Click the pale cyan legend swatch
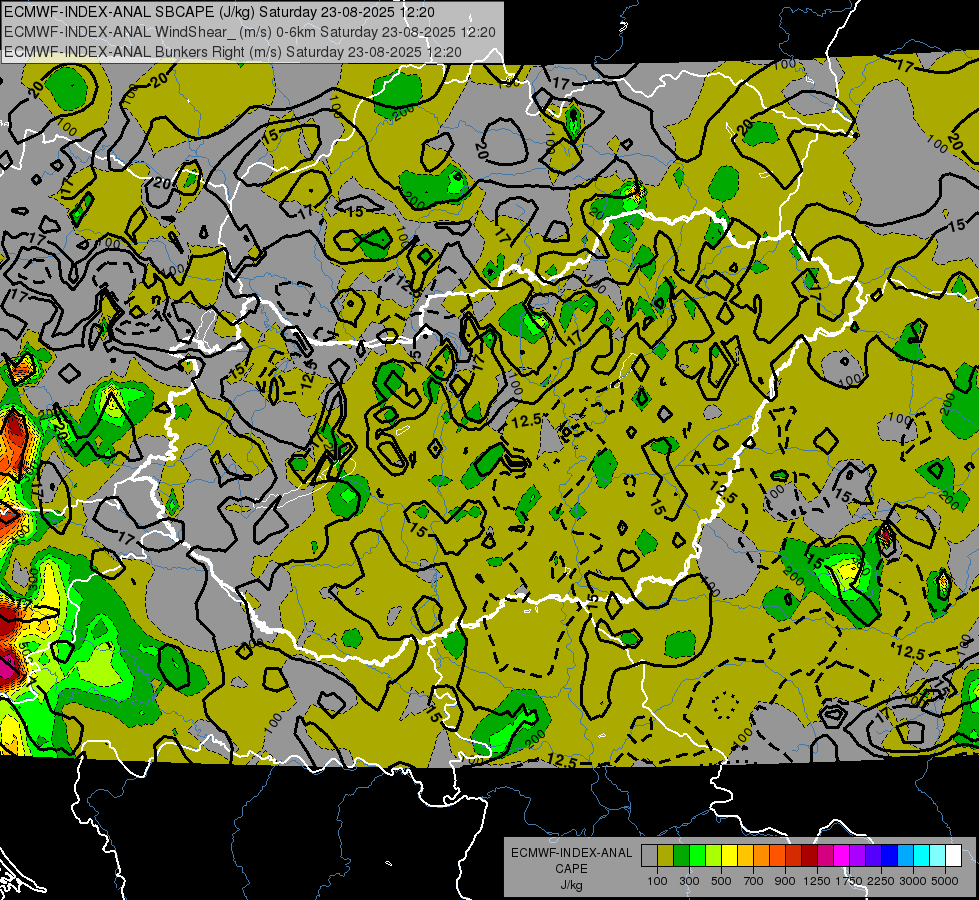Image resolution: width=979 pixels, height=900 pixels. pos(938,856)
